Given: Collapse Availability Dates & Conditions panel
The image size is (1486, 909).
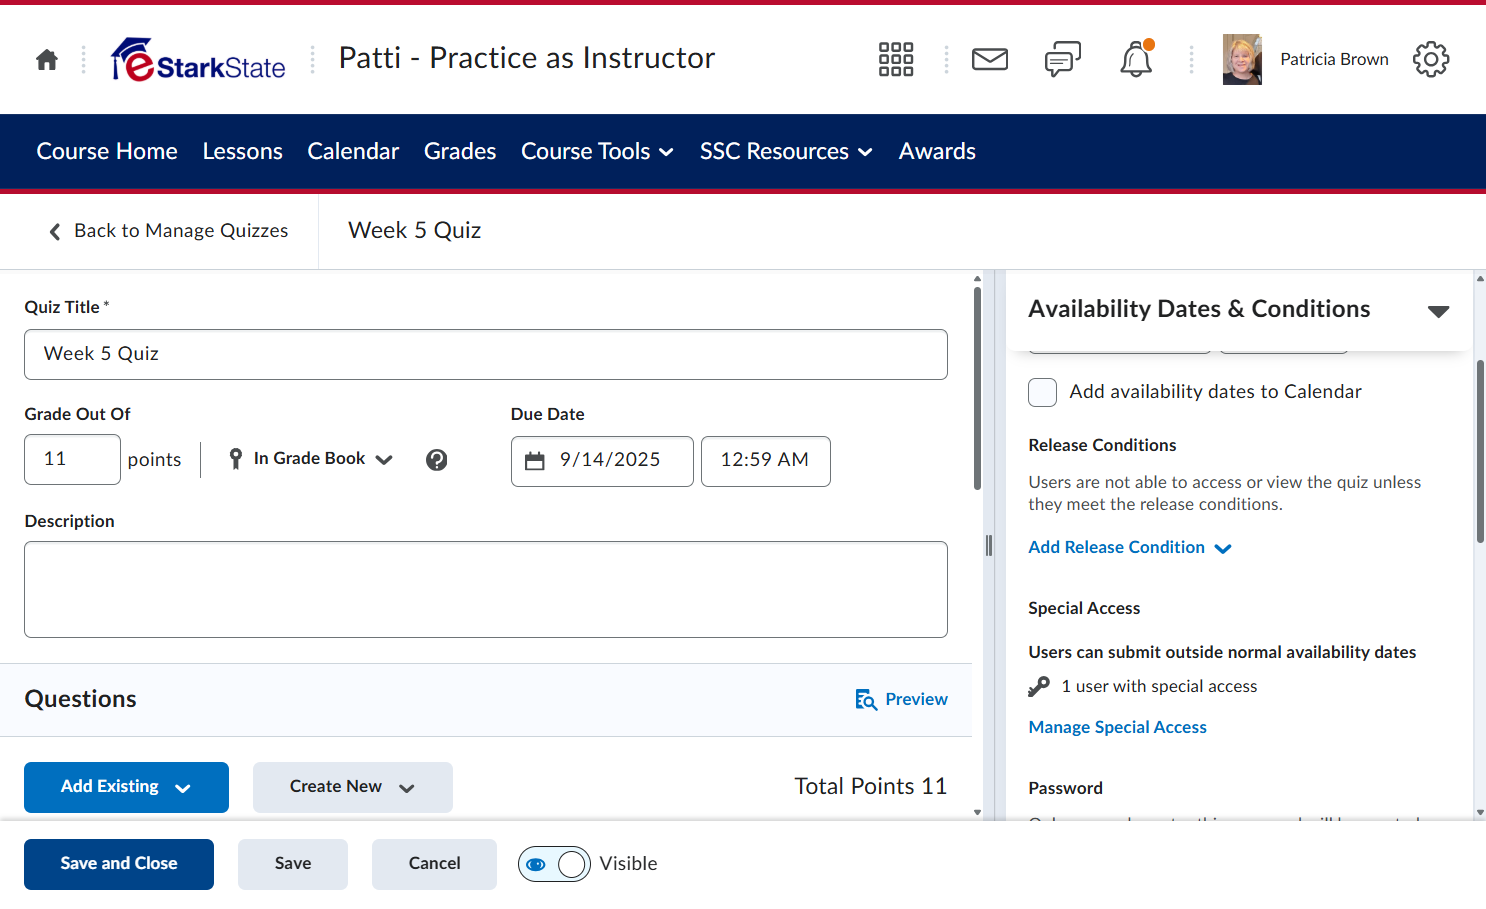Looking at the screenshot, I should point(1439,311).
